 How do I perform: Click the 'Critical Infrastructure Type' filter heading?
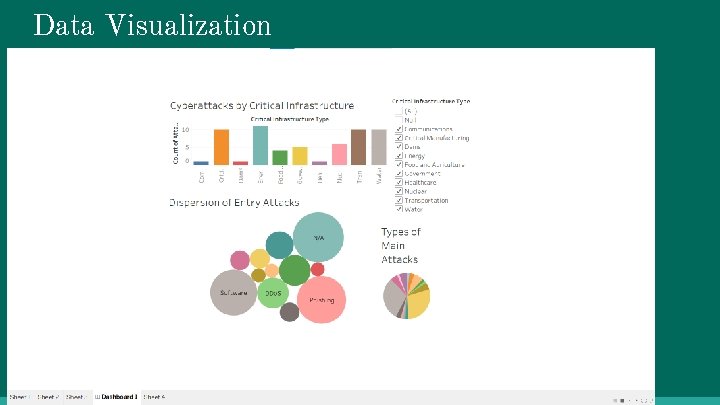point(431,101)
